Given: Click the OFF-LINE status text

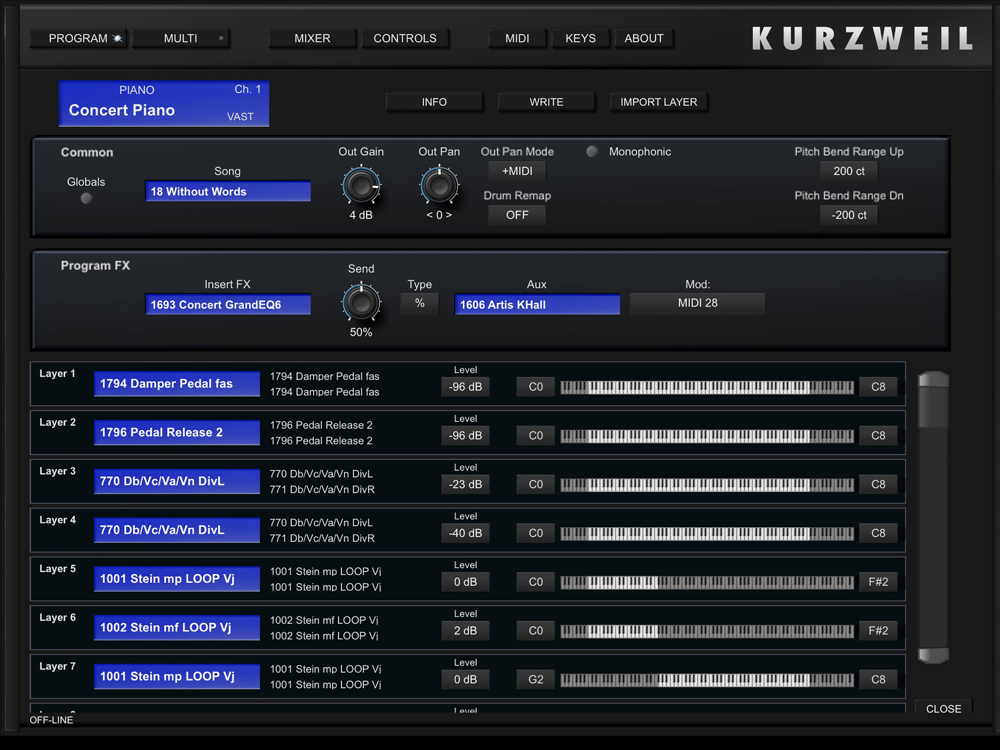Looking at the screenshot, I should (51, 720).
